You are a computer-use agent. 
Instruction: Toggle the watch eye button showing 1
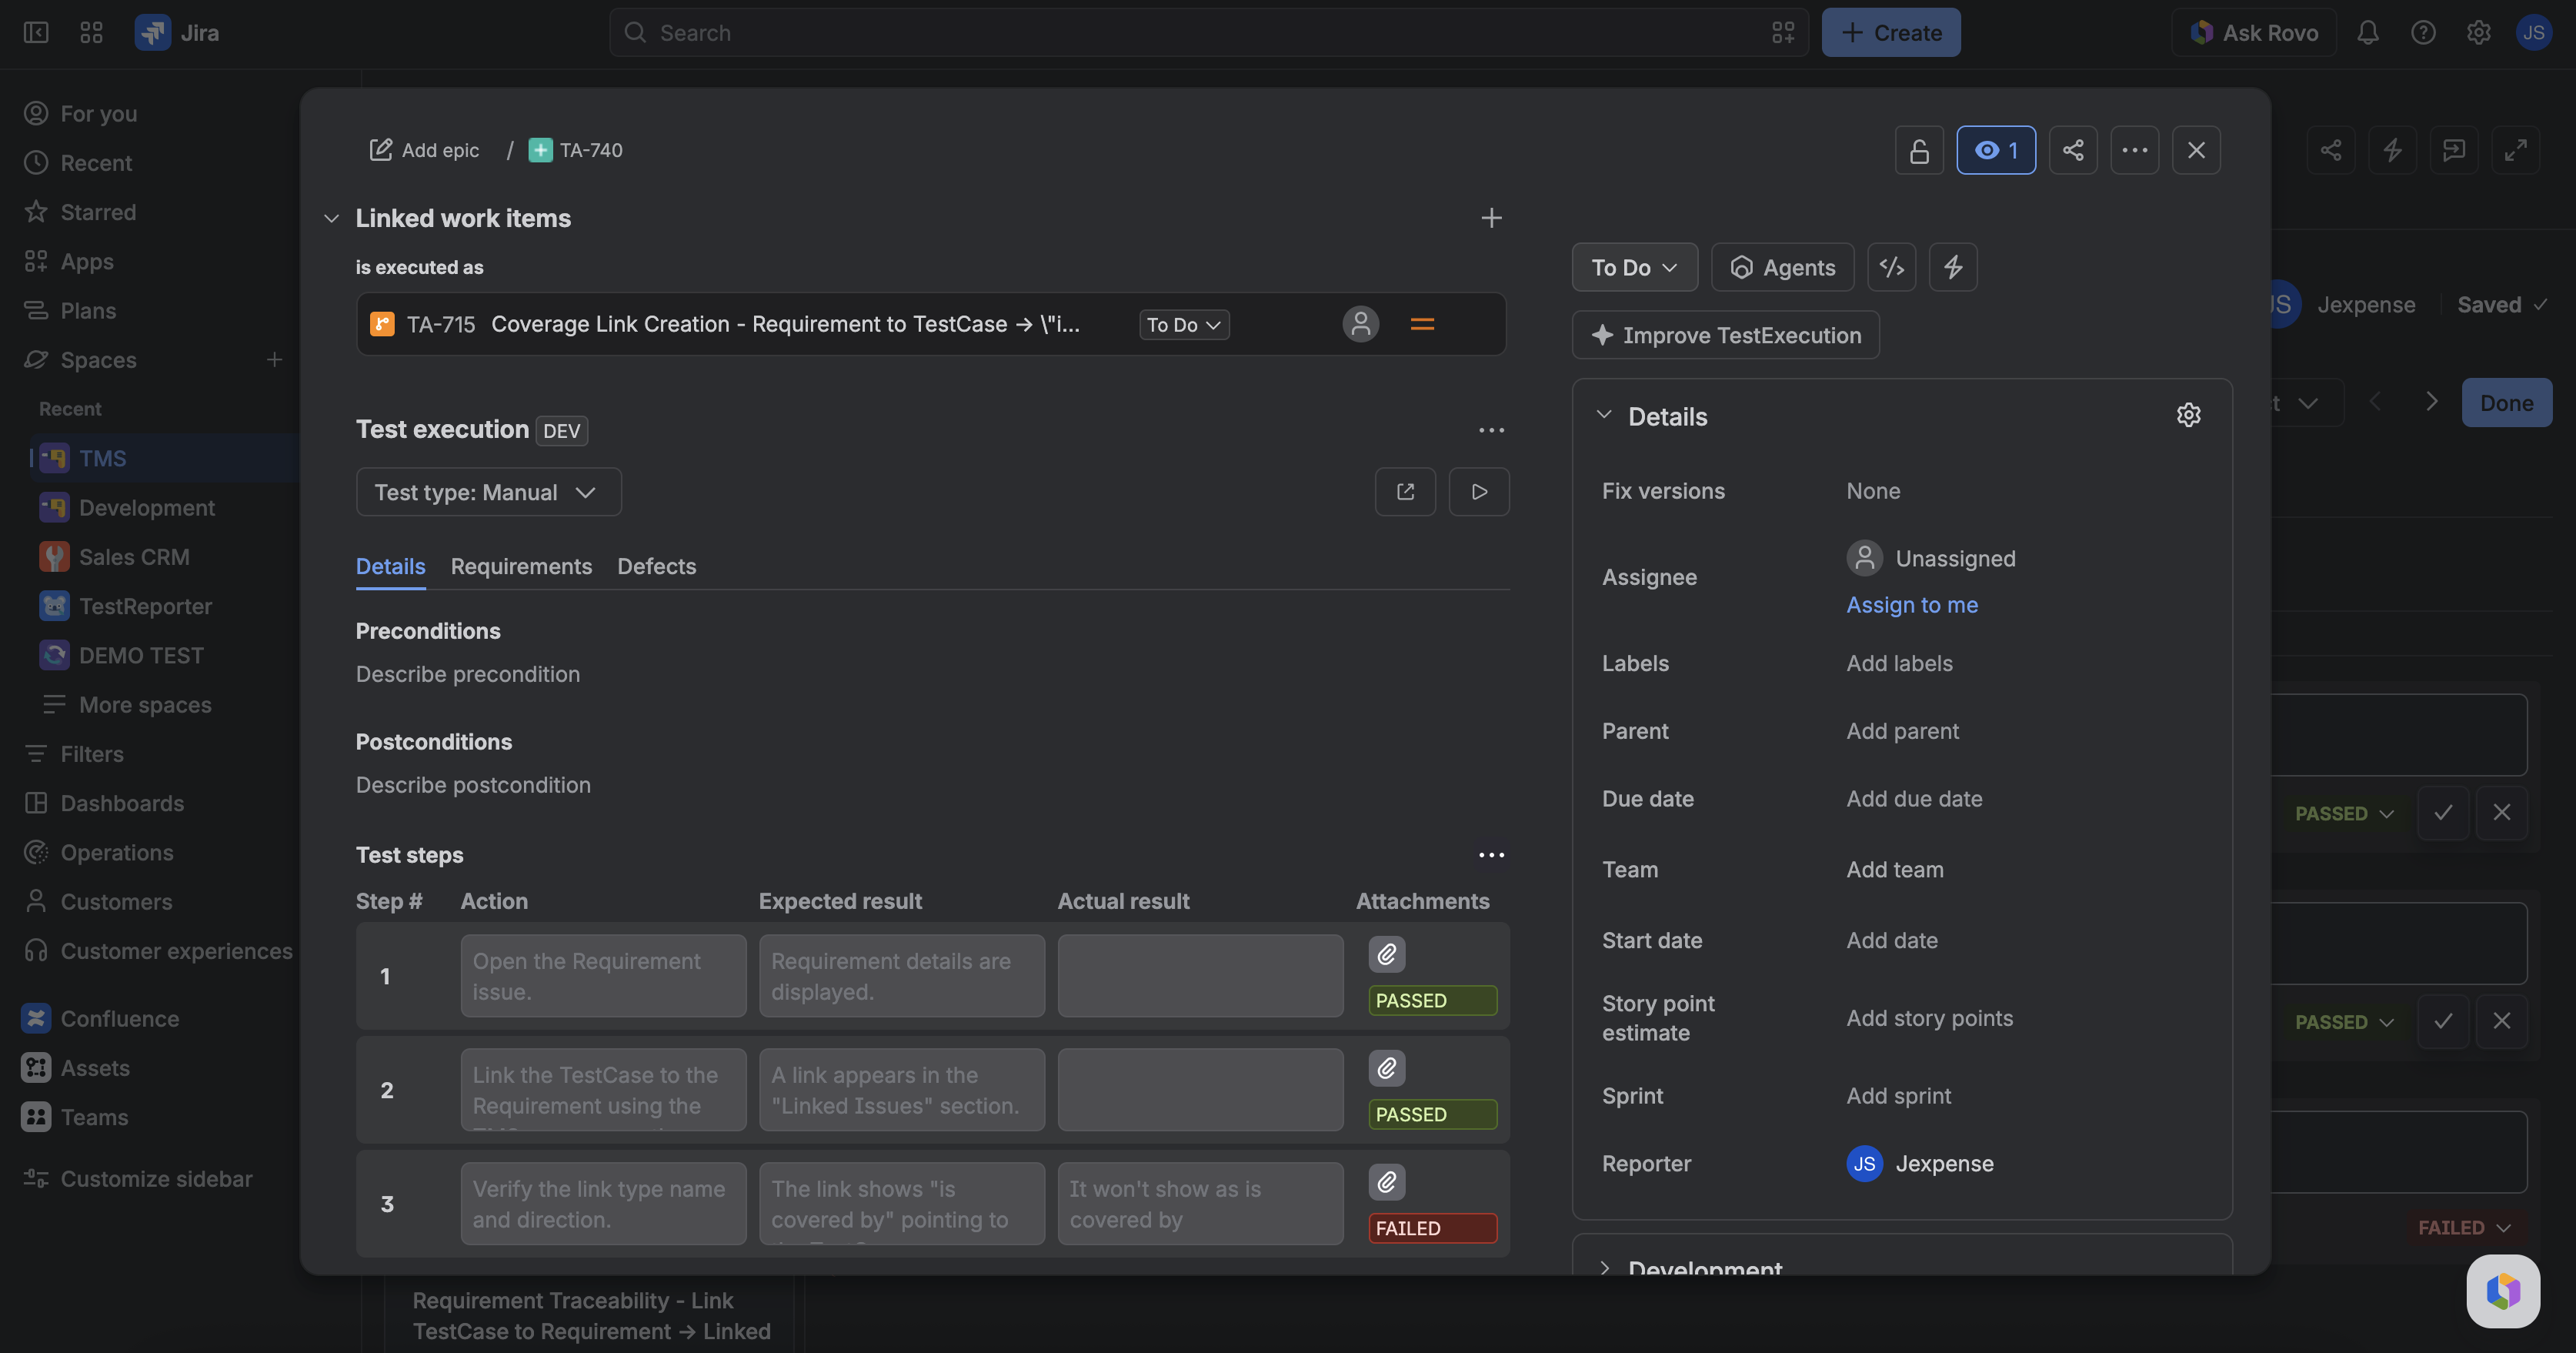(x=1996, y=150)
